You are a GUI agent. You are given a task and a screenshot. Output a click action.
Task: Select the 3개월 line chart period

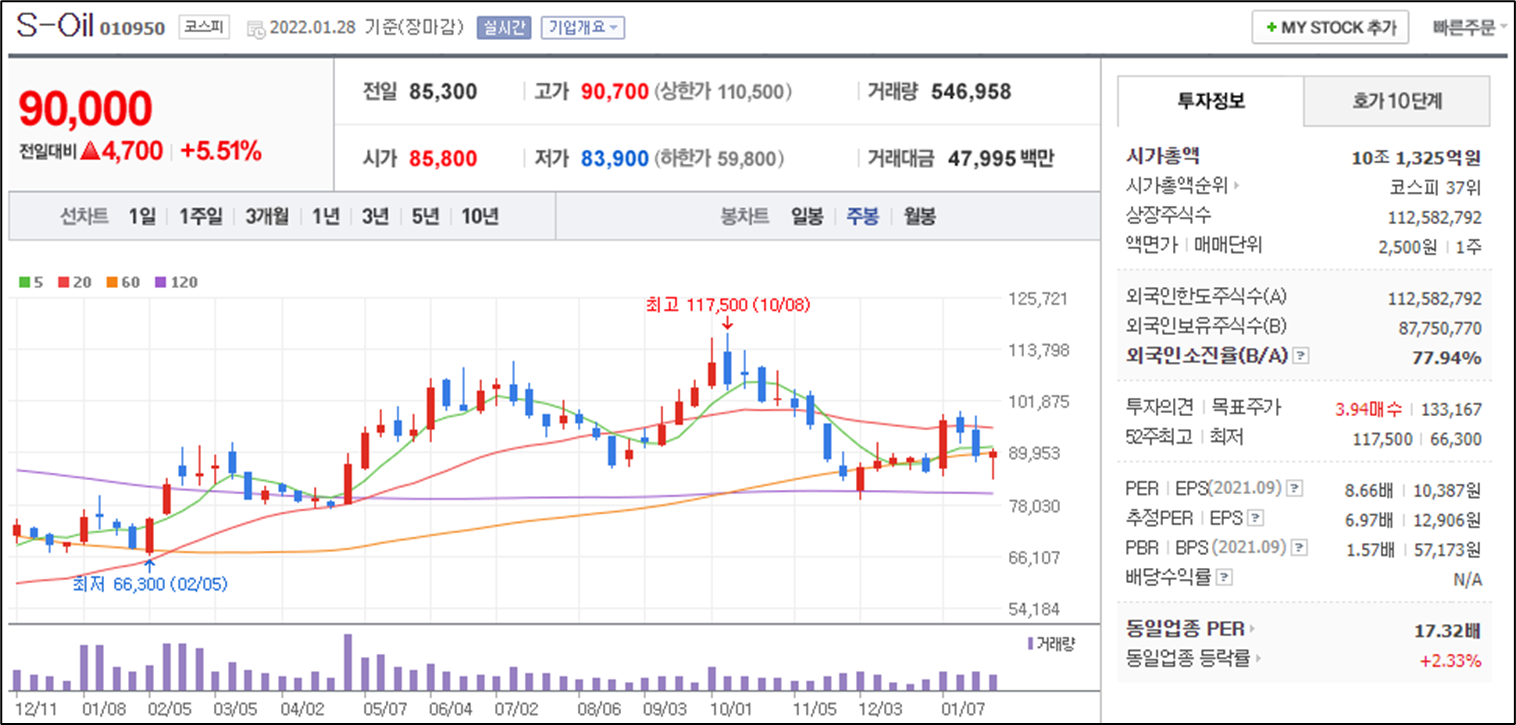(267, 216)
